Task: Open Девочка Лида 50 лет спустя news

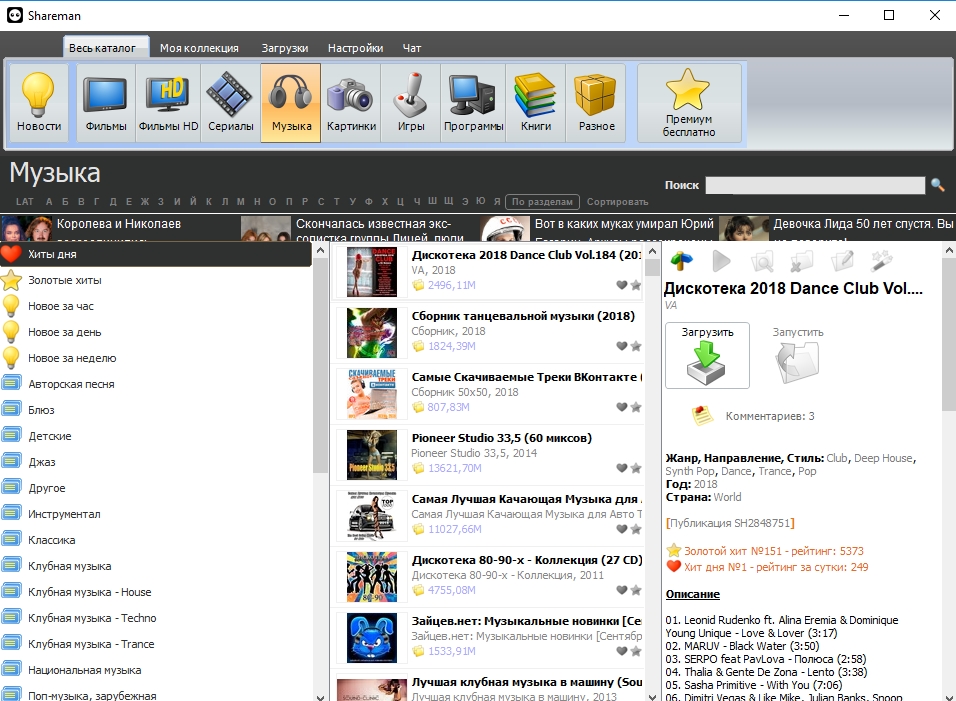Action: [836, 228]
